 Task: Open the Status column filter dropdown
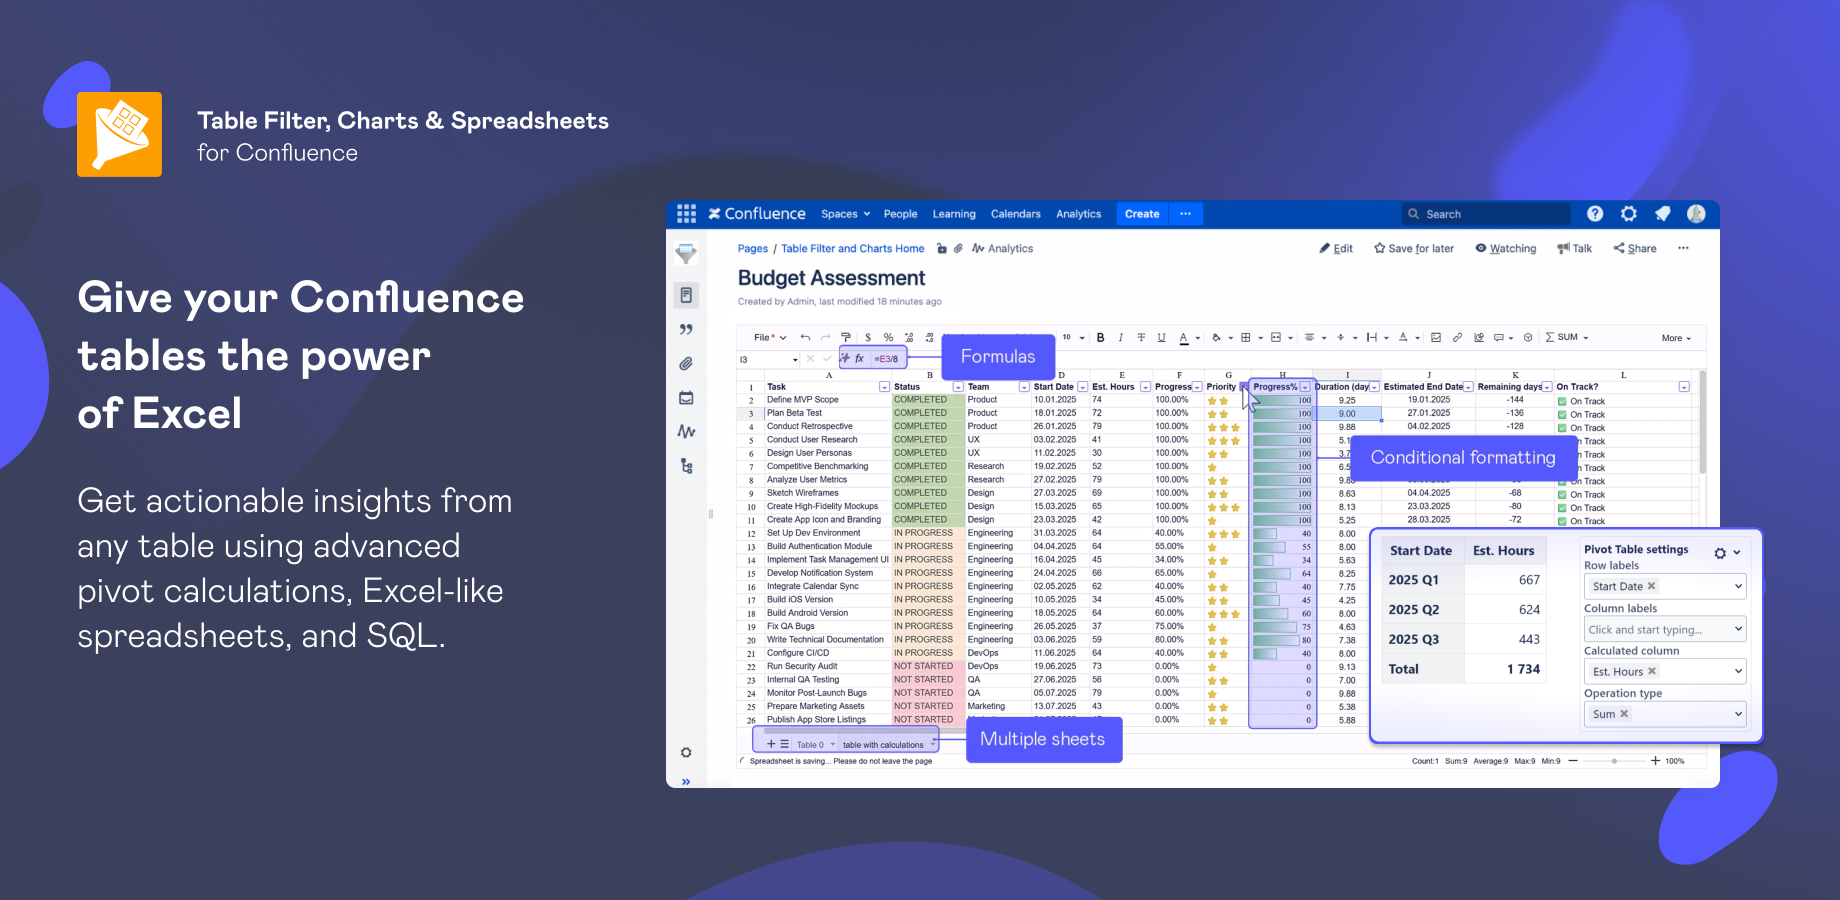click(x=958, y=387)
